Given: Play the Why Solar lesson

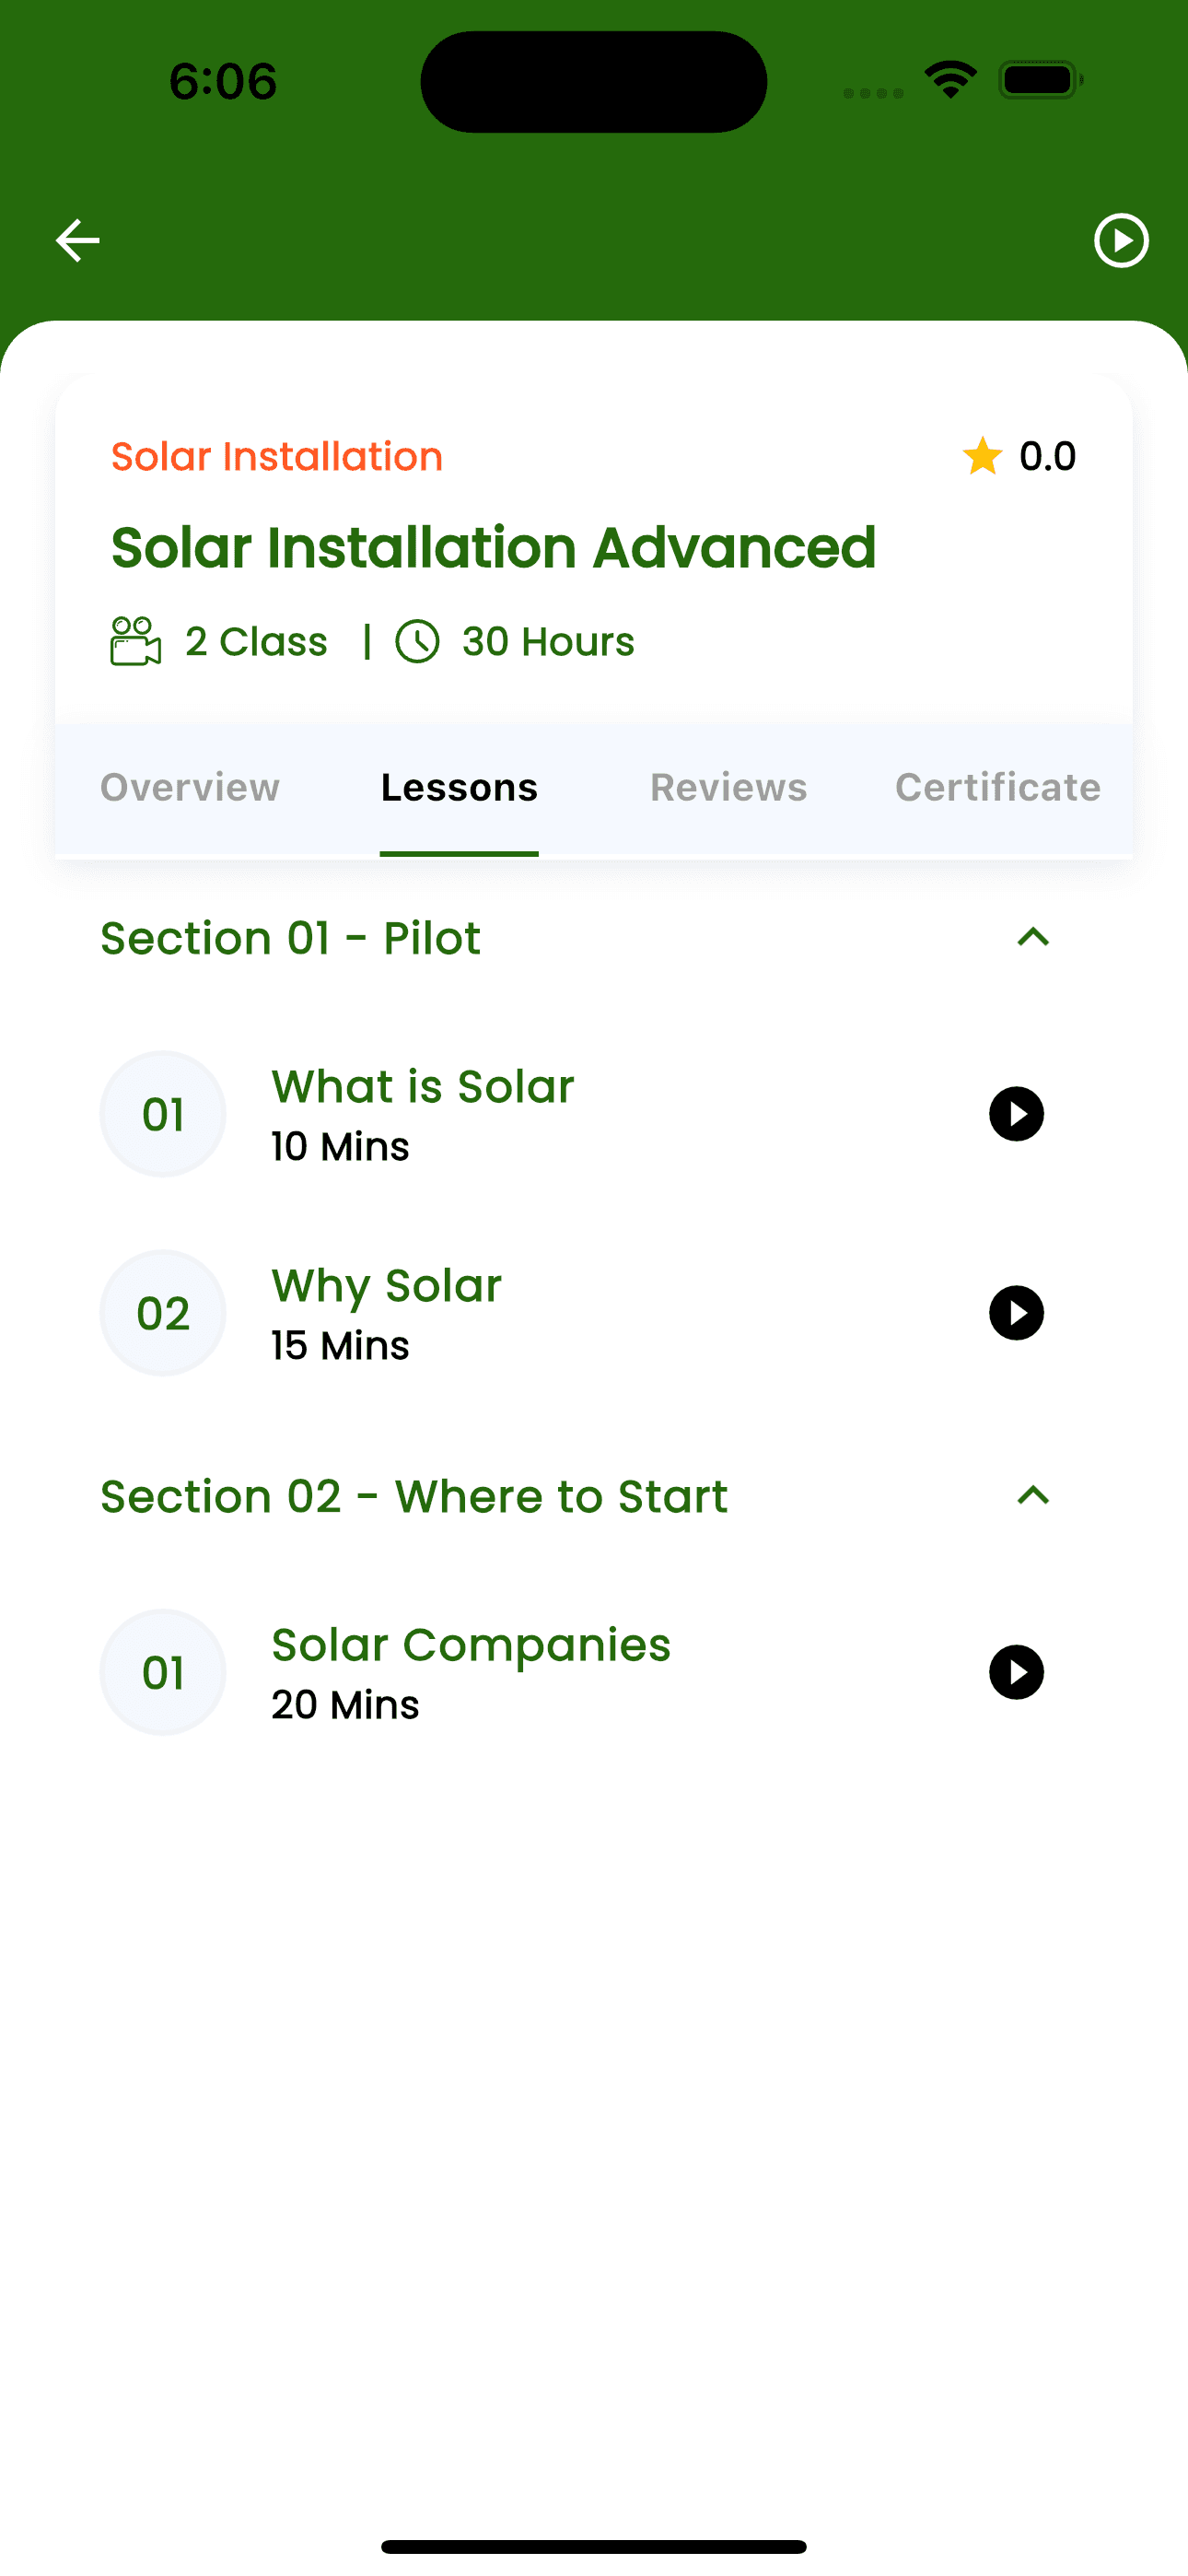Looking at the screenshot, I should click(x=1016, y=1312).
